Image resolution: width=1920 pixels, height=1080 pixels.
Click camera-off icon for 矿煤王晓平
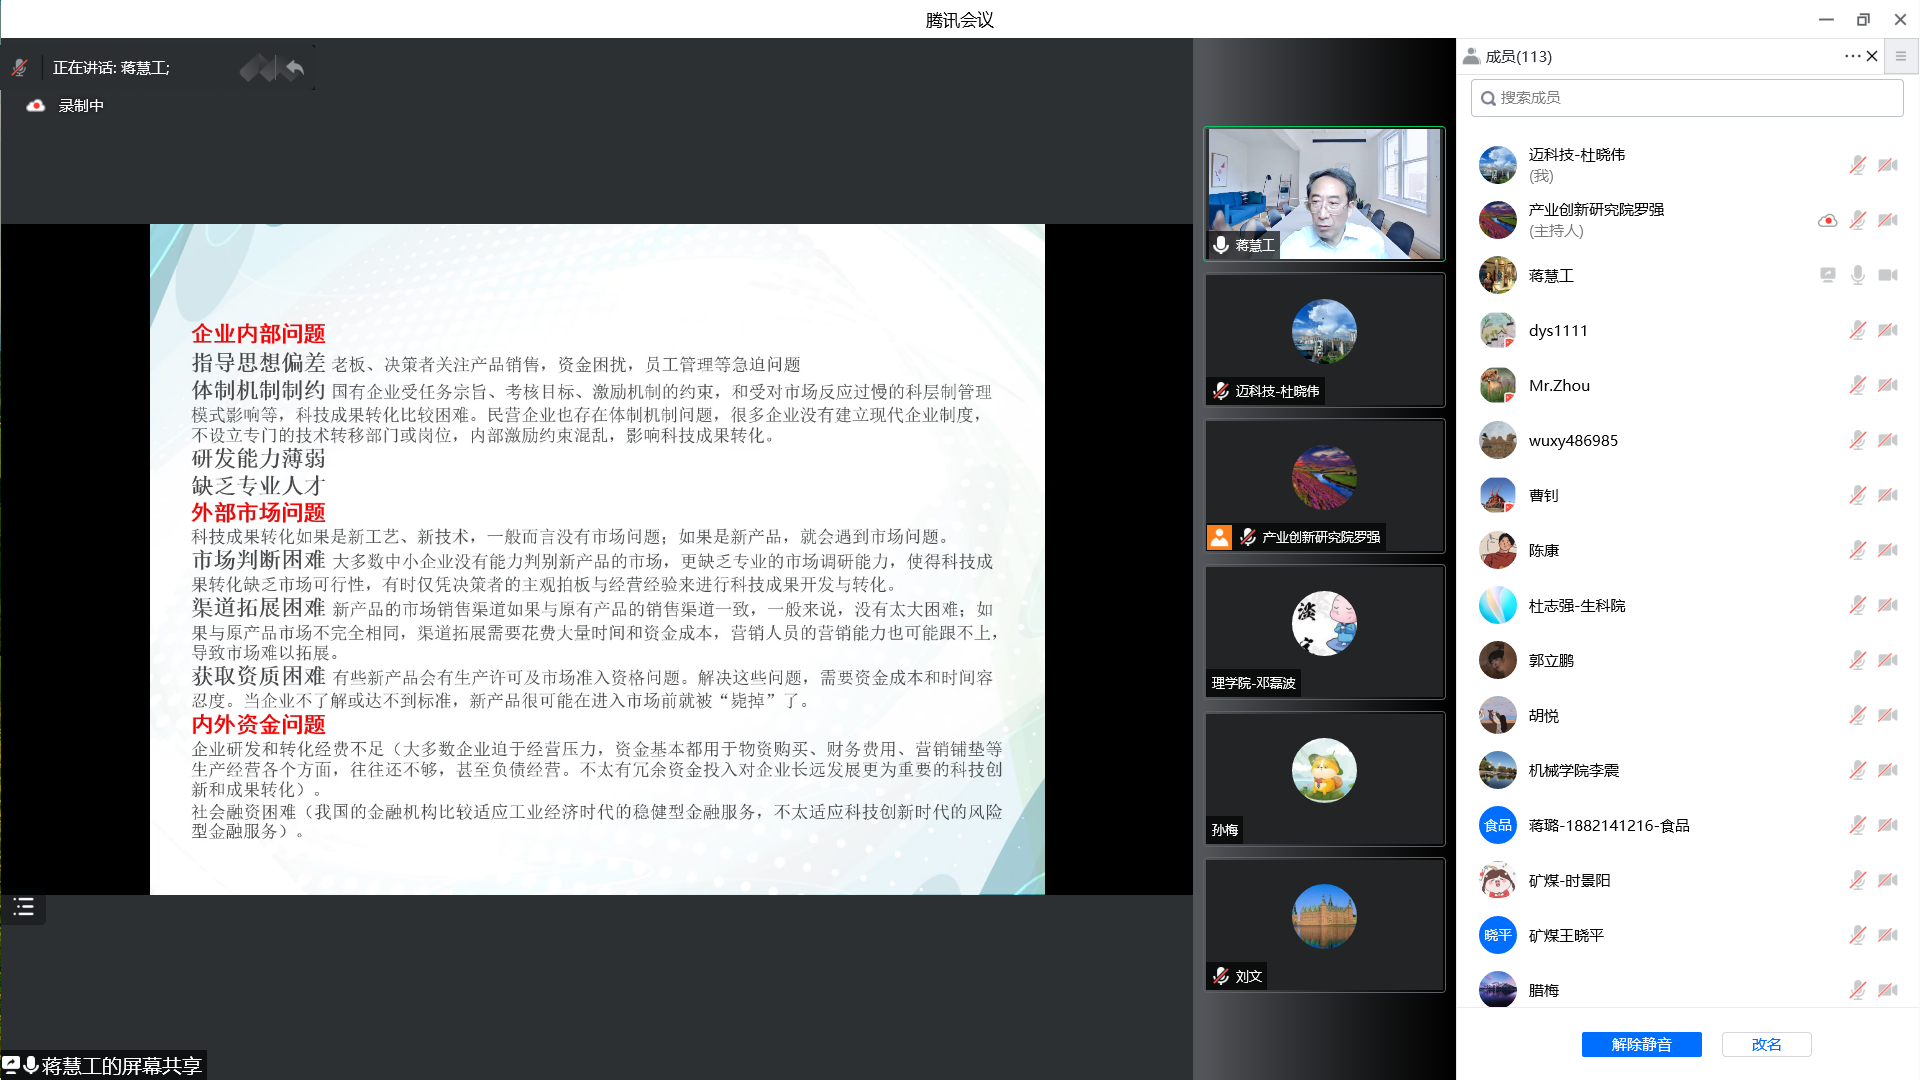(x=1887, y=935)
